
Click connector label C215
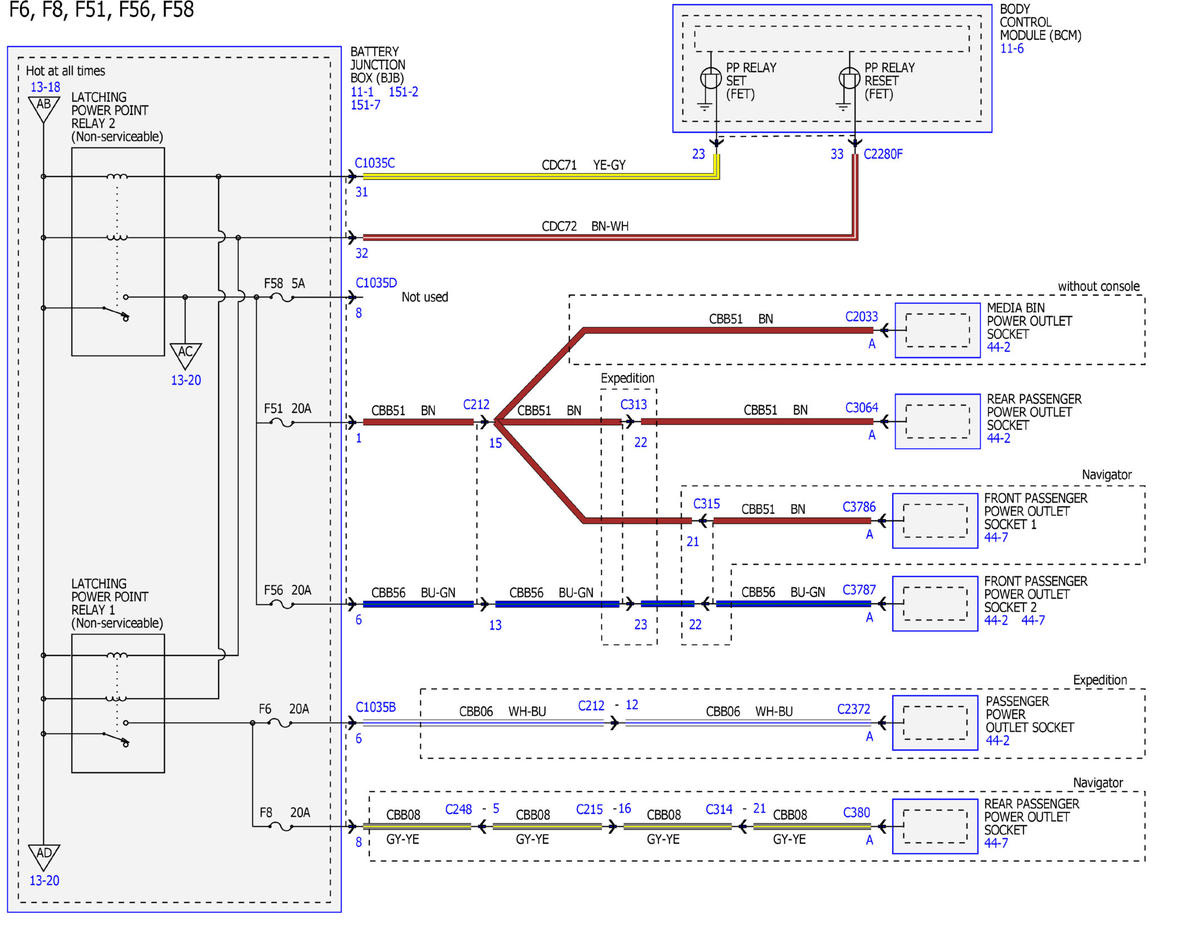pyautogui.click(x=589, y=809)
